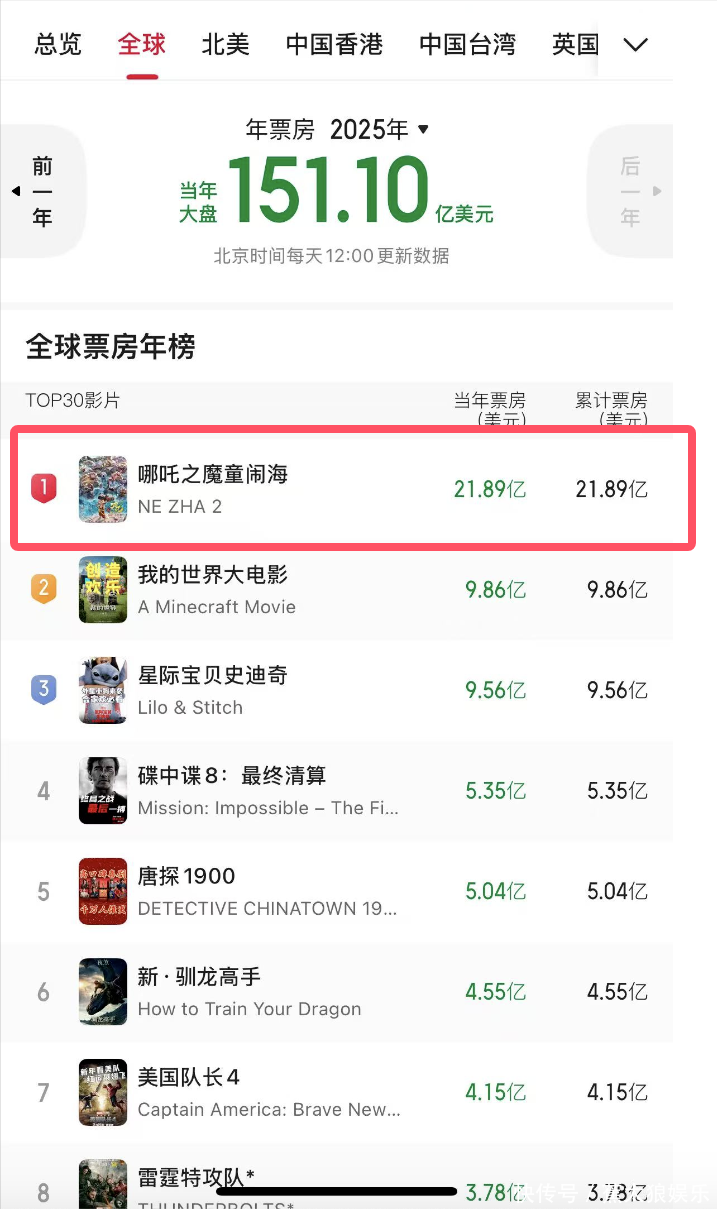Open the Ne Zha 2 poster thumbnail
Viewport: 717px width, 1209px height.
pyautogui.click(x=103, y=489)
